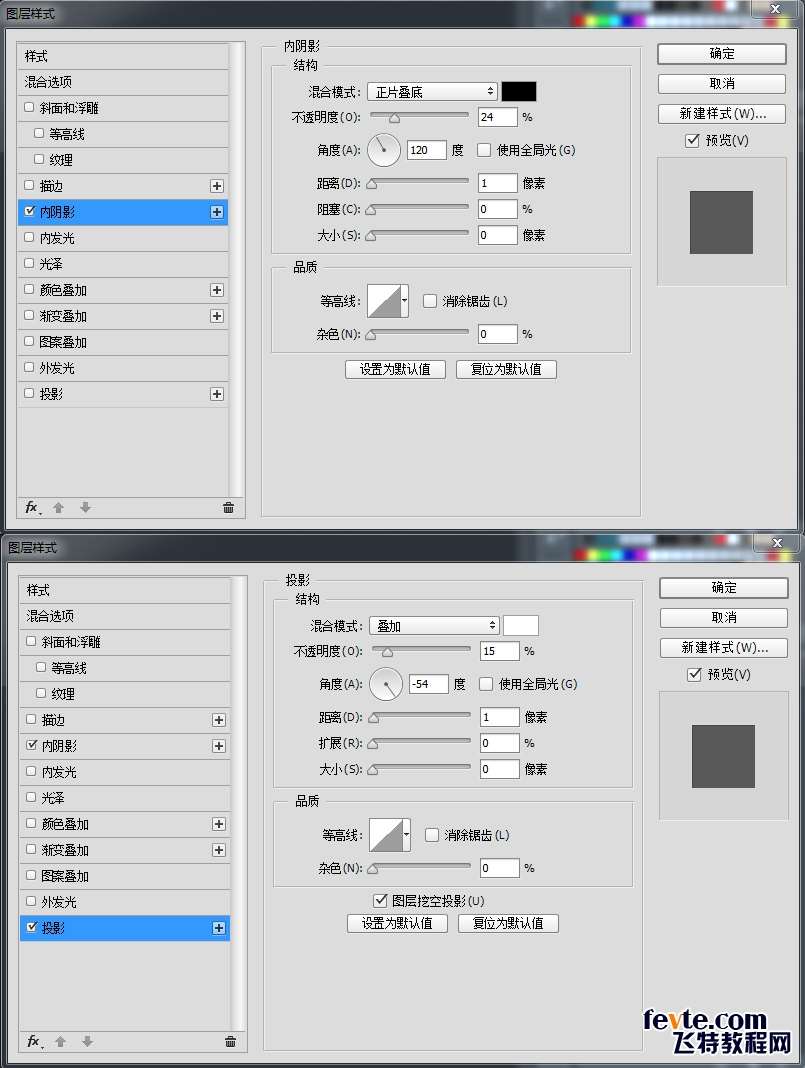Image resolution: width=805 pixels, height=1068 pixels.
Task: Add another 描边 effect in lower dialog
Action: [x=219, y=720]
